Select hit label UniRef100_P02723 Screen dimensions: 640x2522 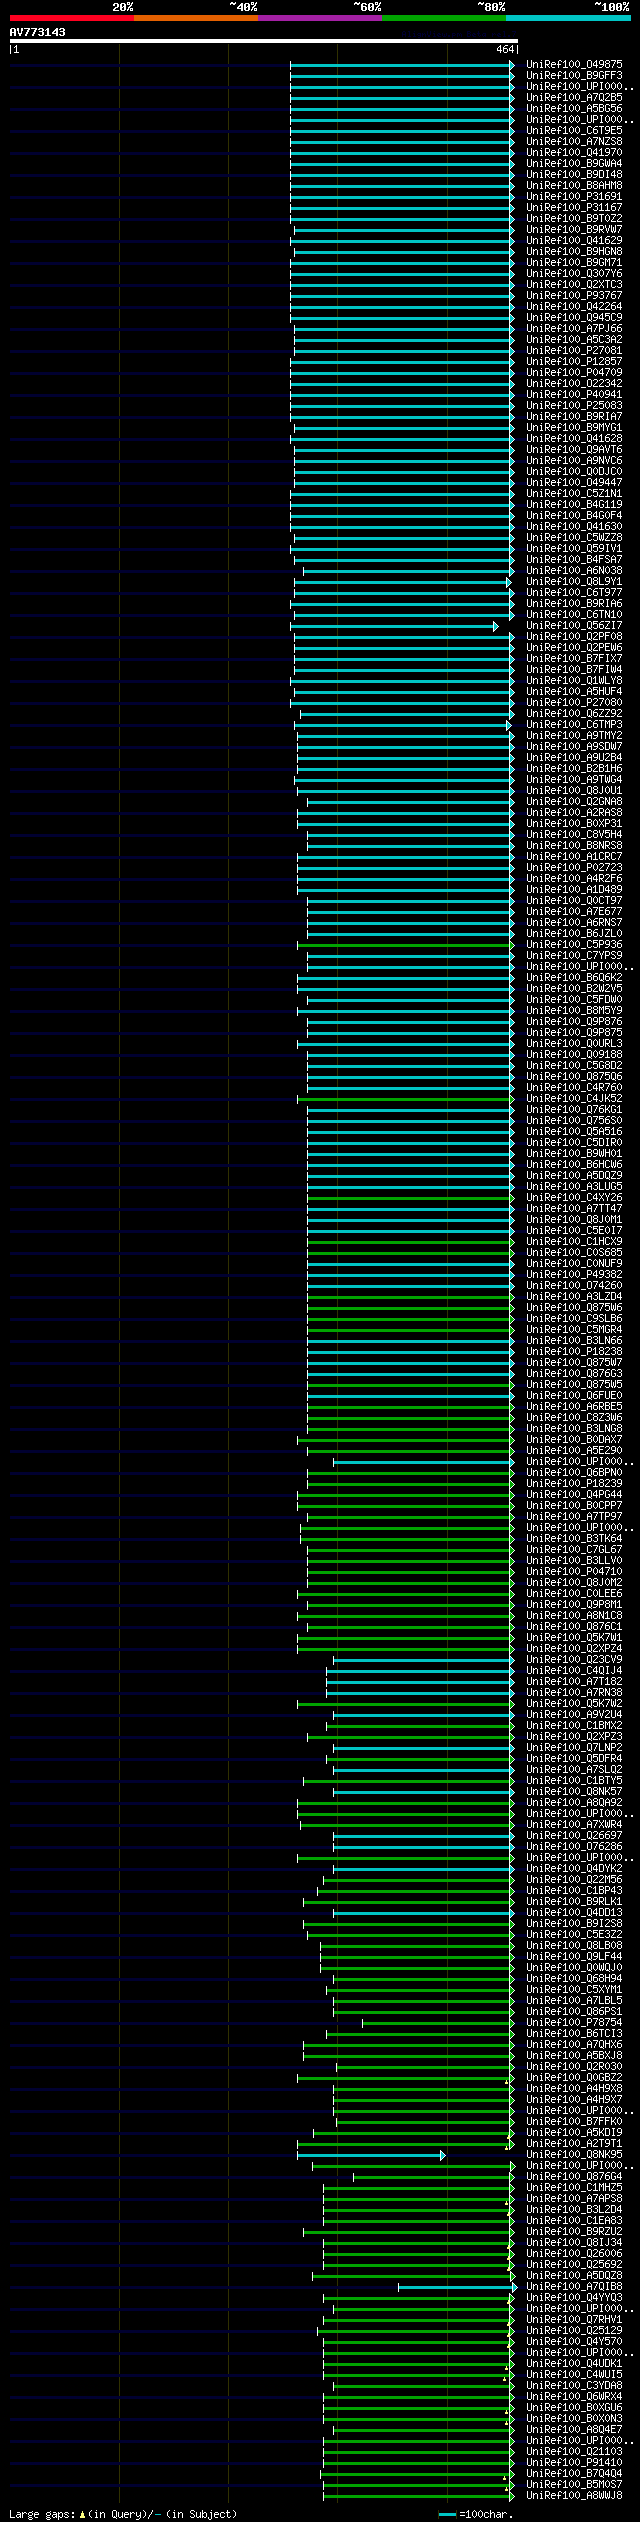[574, 867]
